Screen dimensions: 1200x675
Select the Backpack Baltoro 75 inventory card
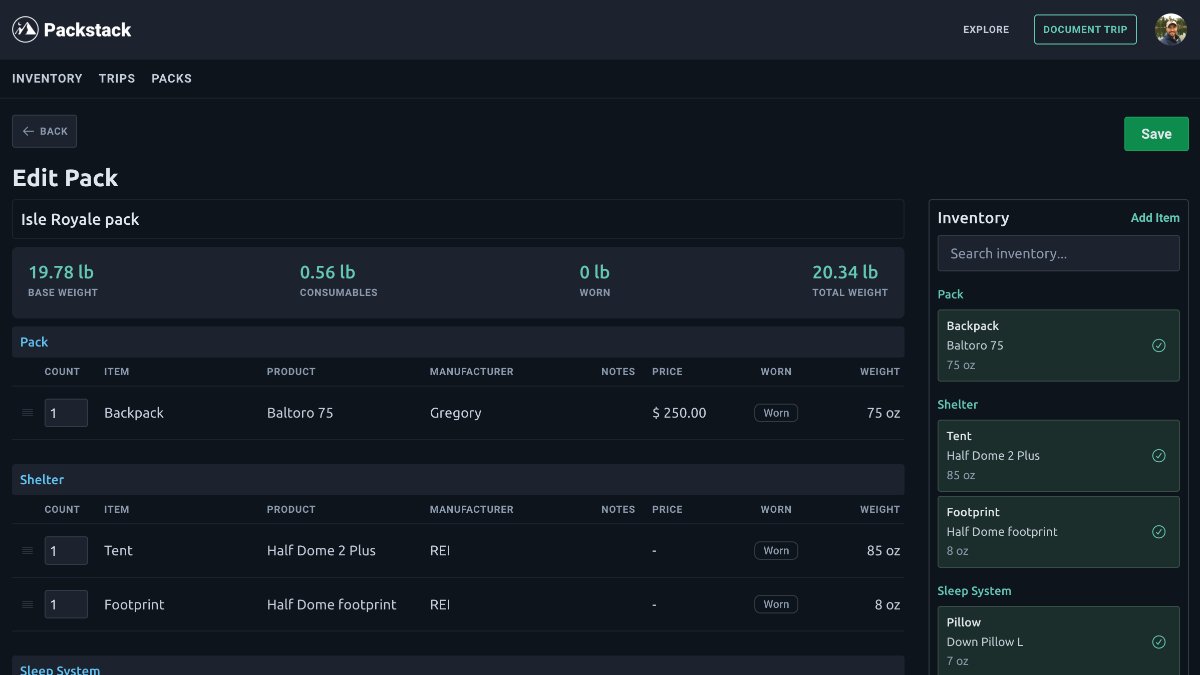tap(1058, 346)
